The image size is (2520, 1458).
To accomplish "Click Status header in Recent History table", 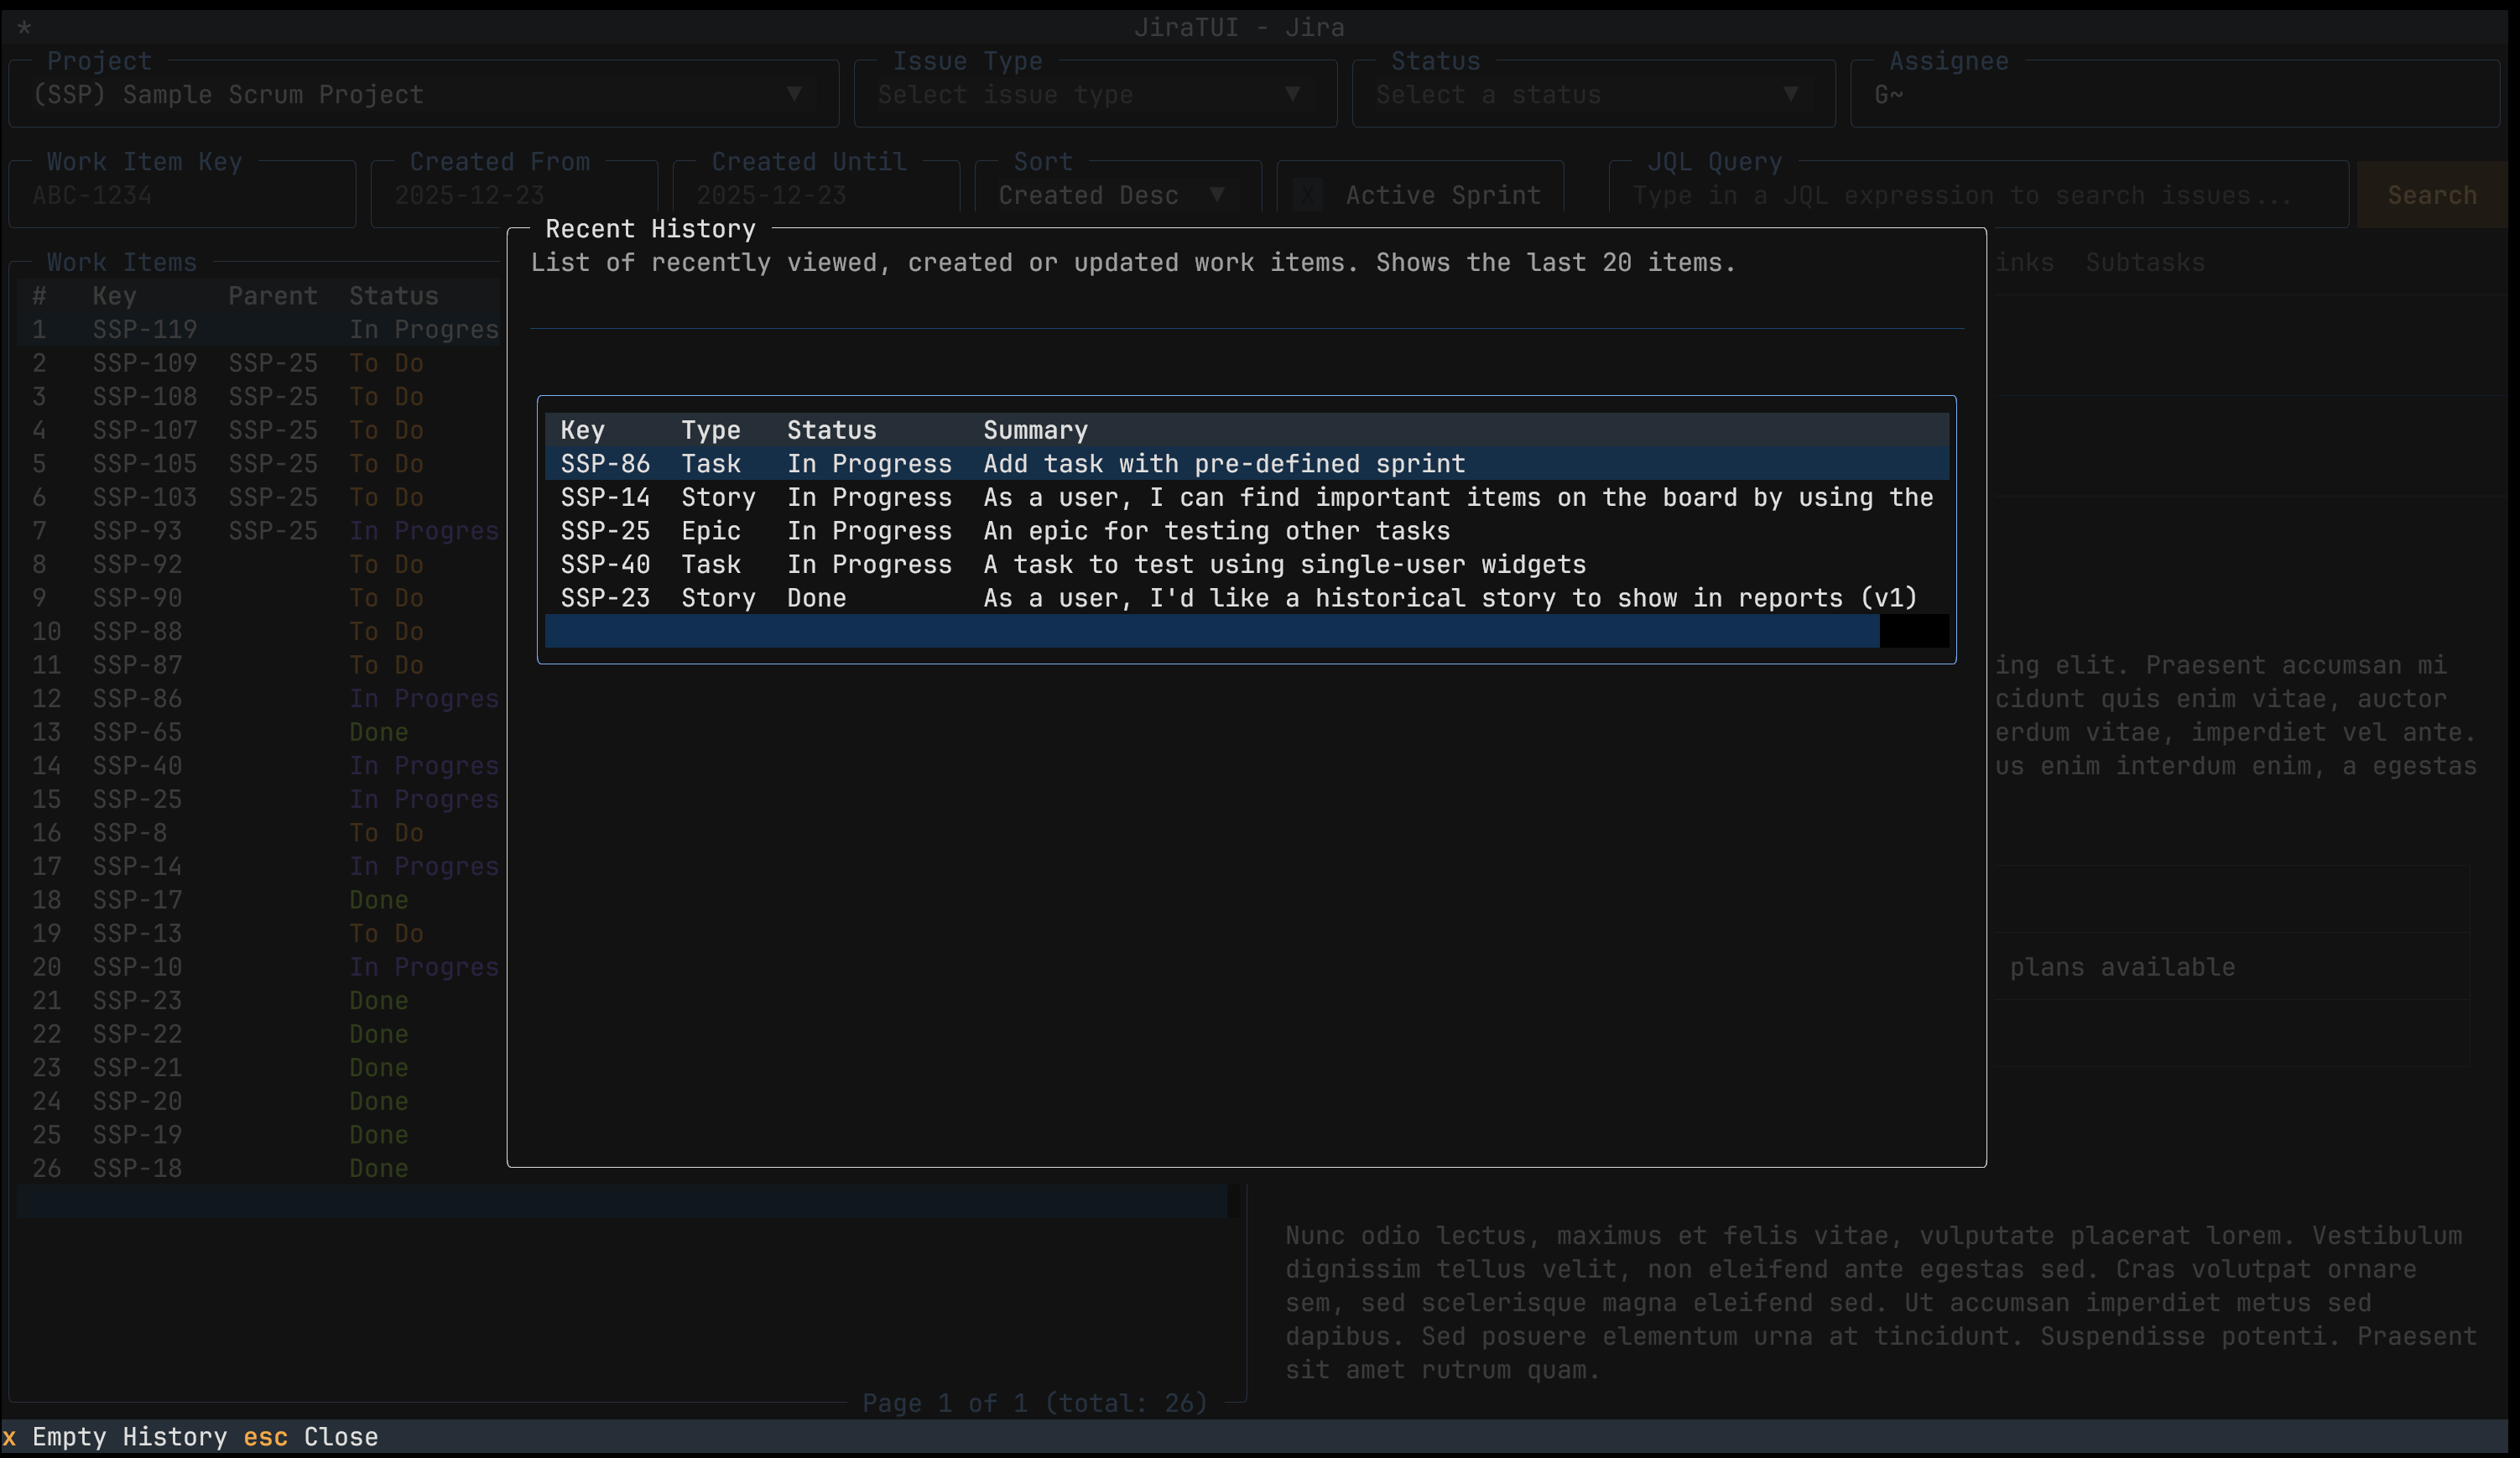I will pos(831,430).
